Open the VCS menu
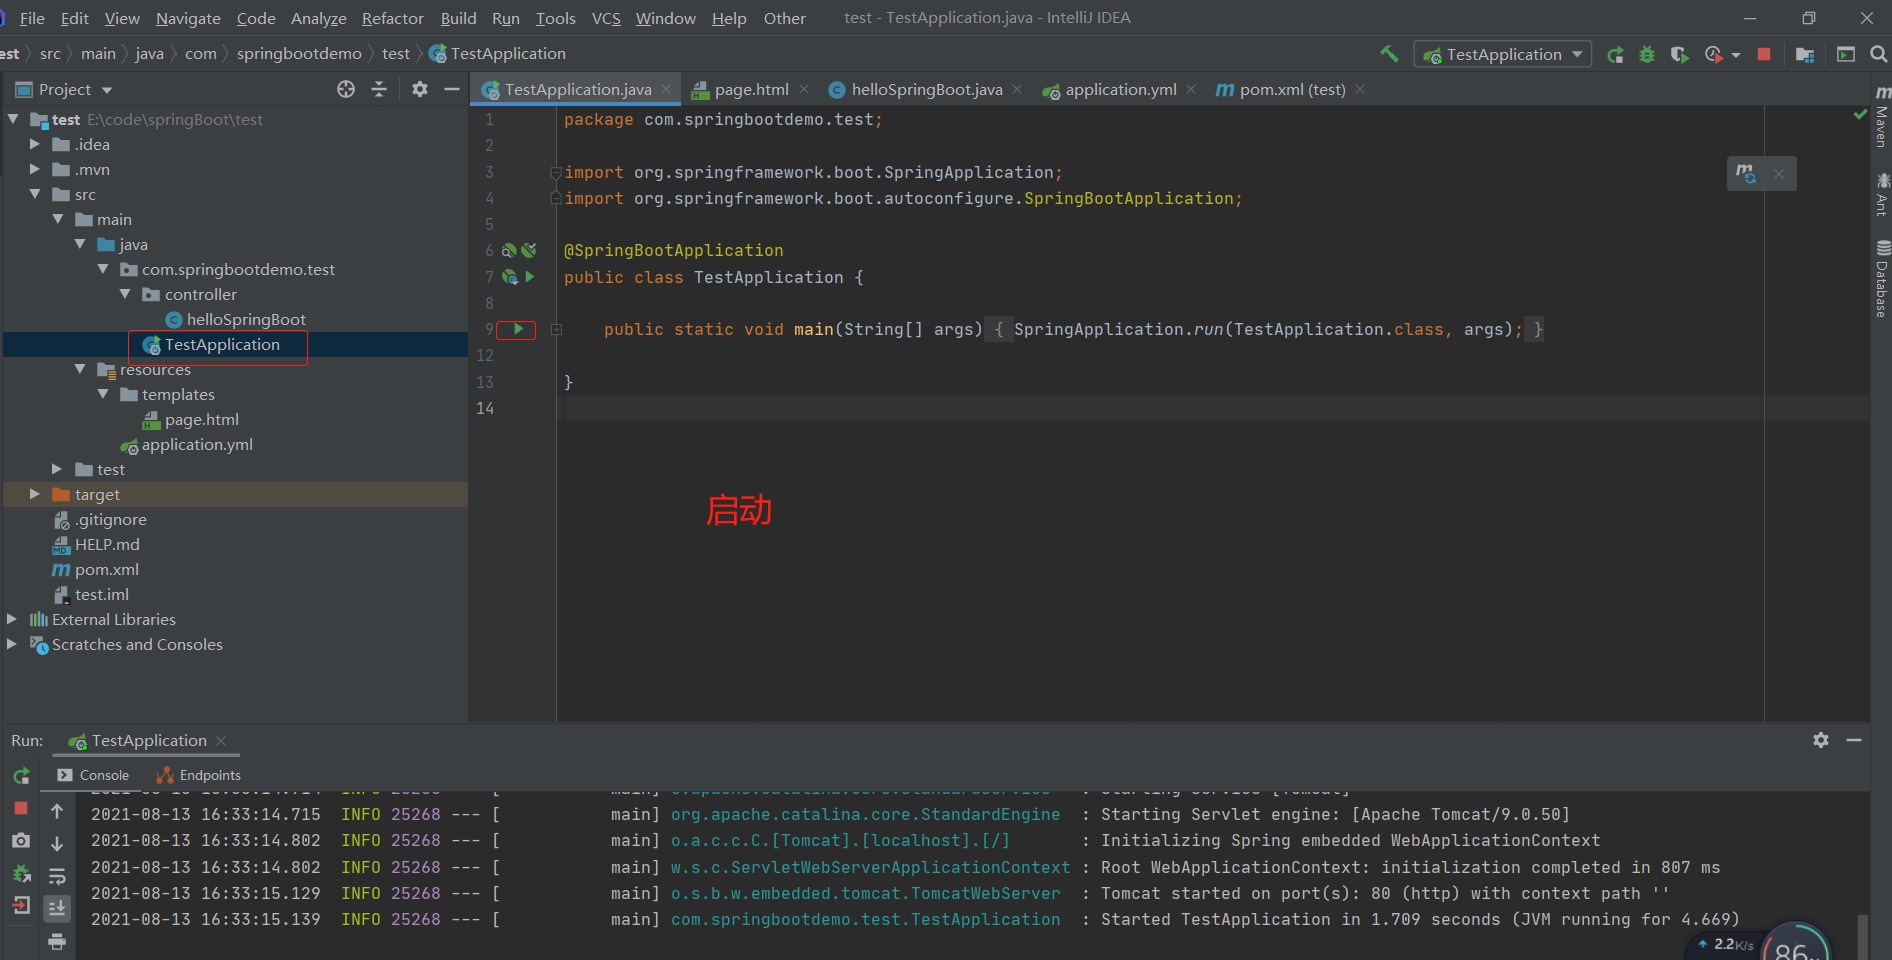This screenshot has width=1892, height=960. [606, 18]
